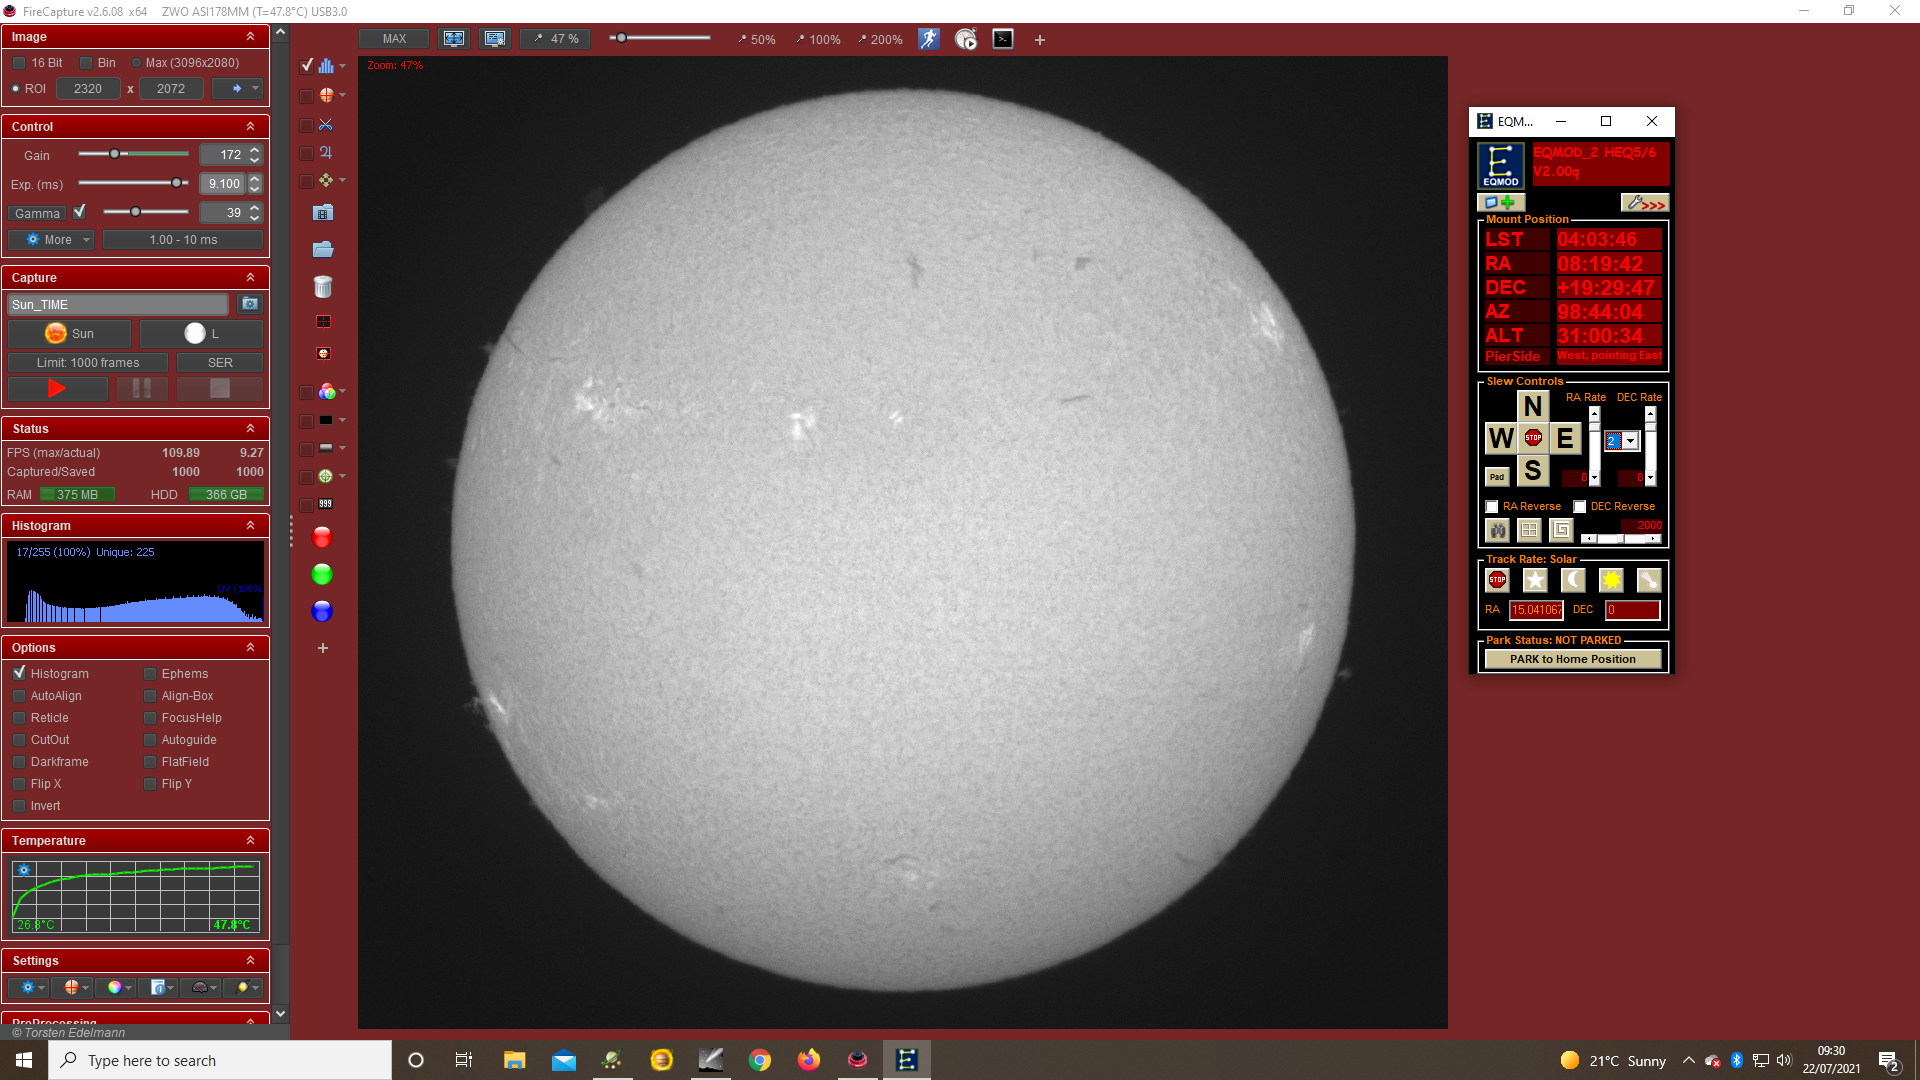Viewport: 1920px width, 1080px height.
Task: Click the scissors cutout toolbar icon
Action: [x=326, y=125]
